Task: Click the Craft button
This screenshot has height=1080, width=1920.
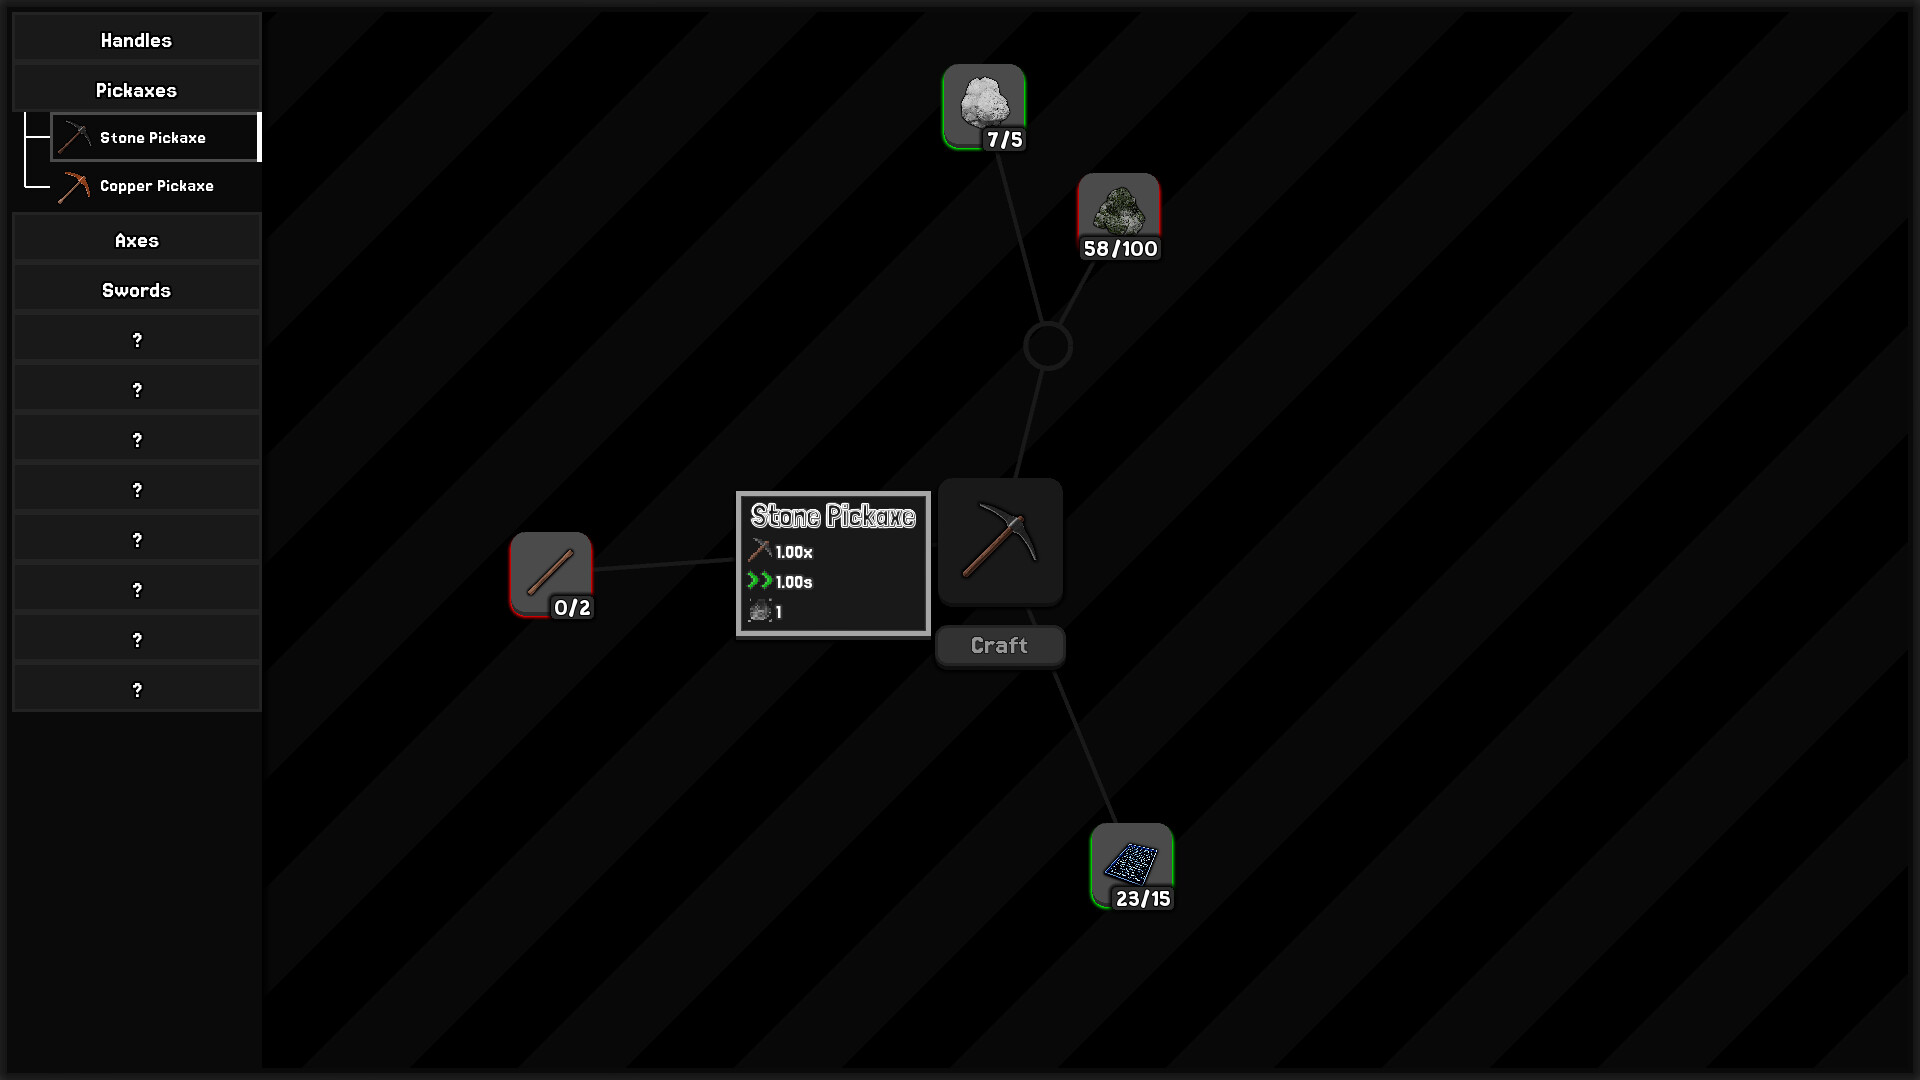Action: point(1000,646)
